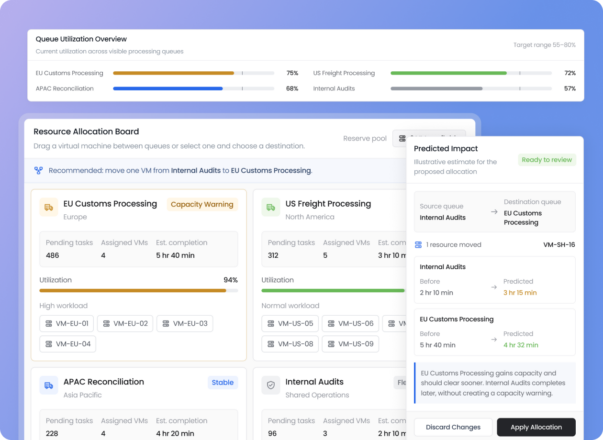
Task: Click EU Customs Processing overview utilization bar
Action: coord(193,73)
